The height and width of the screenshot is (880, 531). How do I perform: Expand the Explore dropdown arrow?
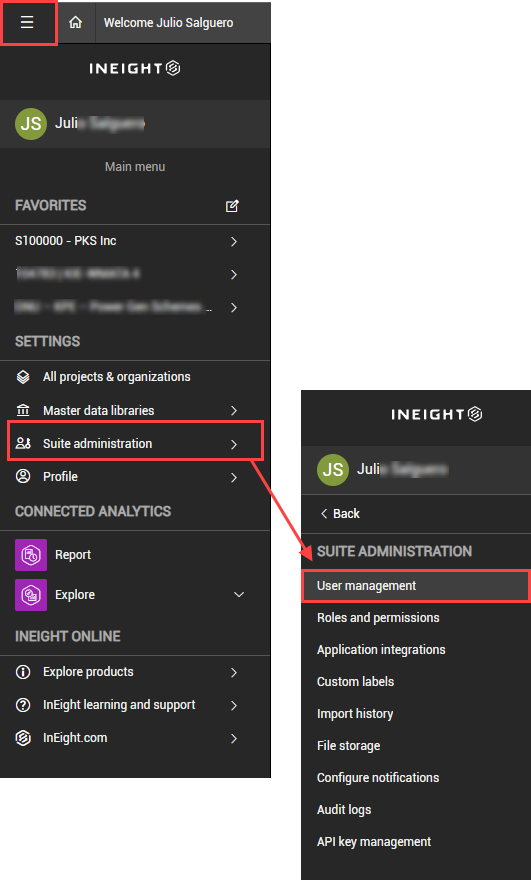point(239,595)
